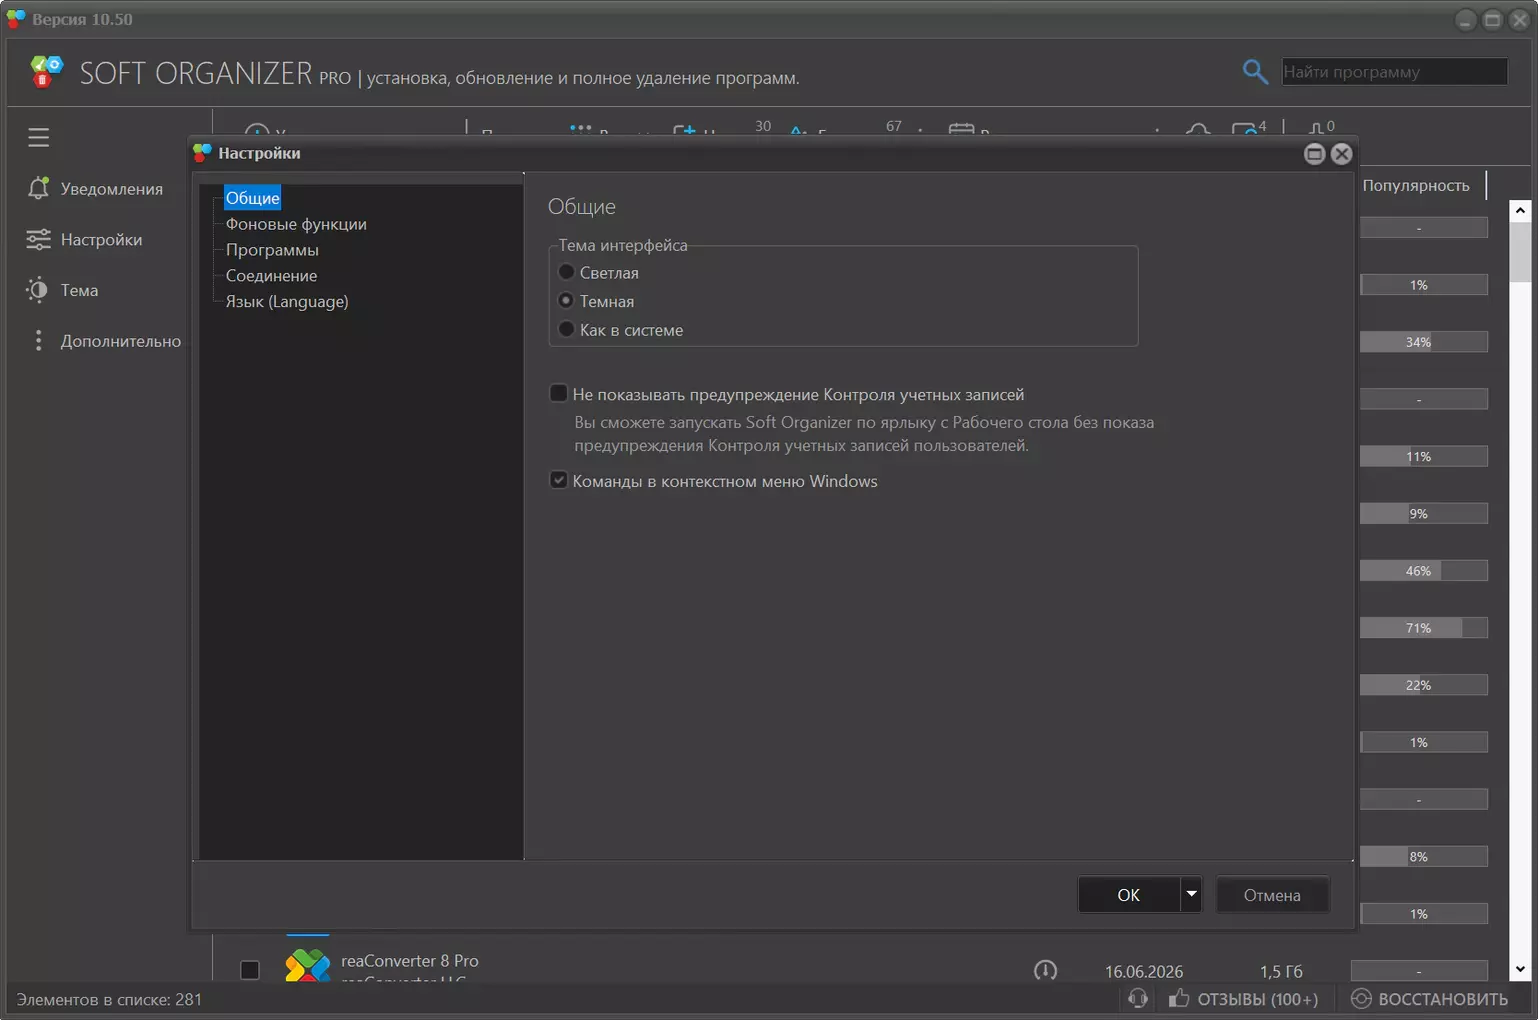Click the reaConverter 8 Pro app icon
Image resolution: width=1538 pixels, height=1020 pixels.
click(307, 964)
